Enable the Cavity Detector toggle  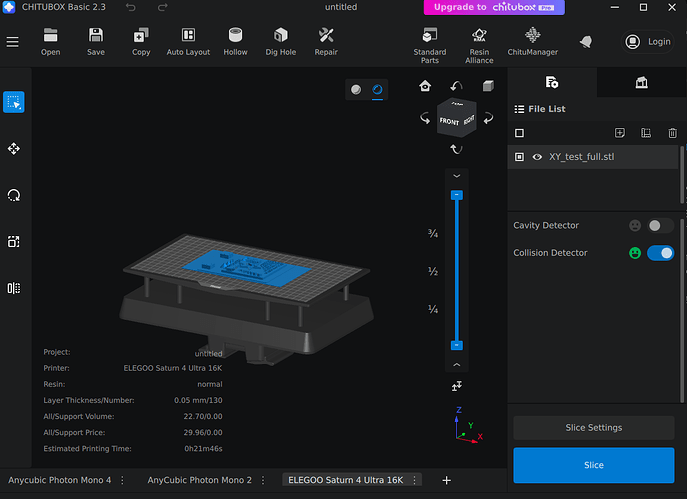(660, 226)
